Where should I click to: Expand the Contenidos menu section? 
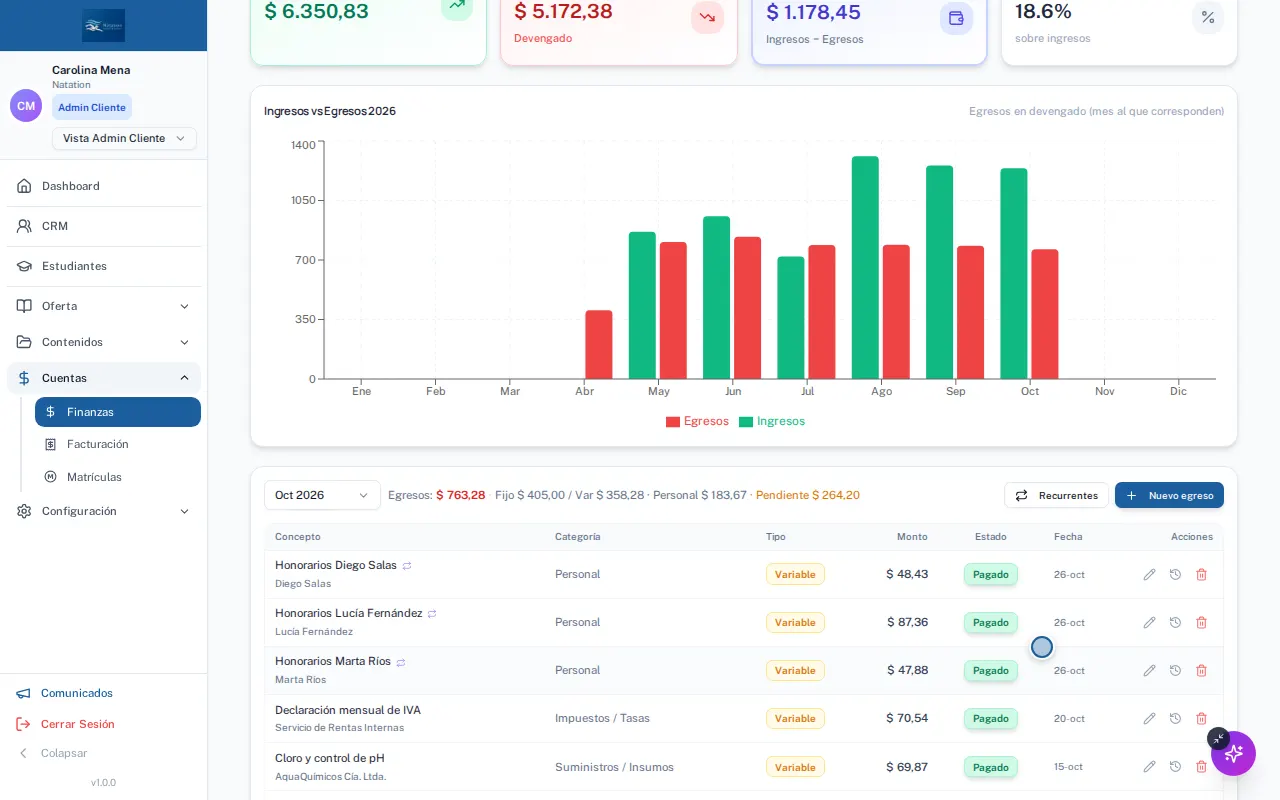(104, 342)
